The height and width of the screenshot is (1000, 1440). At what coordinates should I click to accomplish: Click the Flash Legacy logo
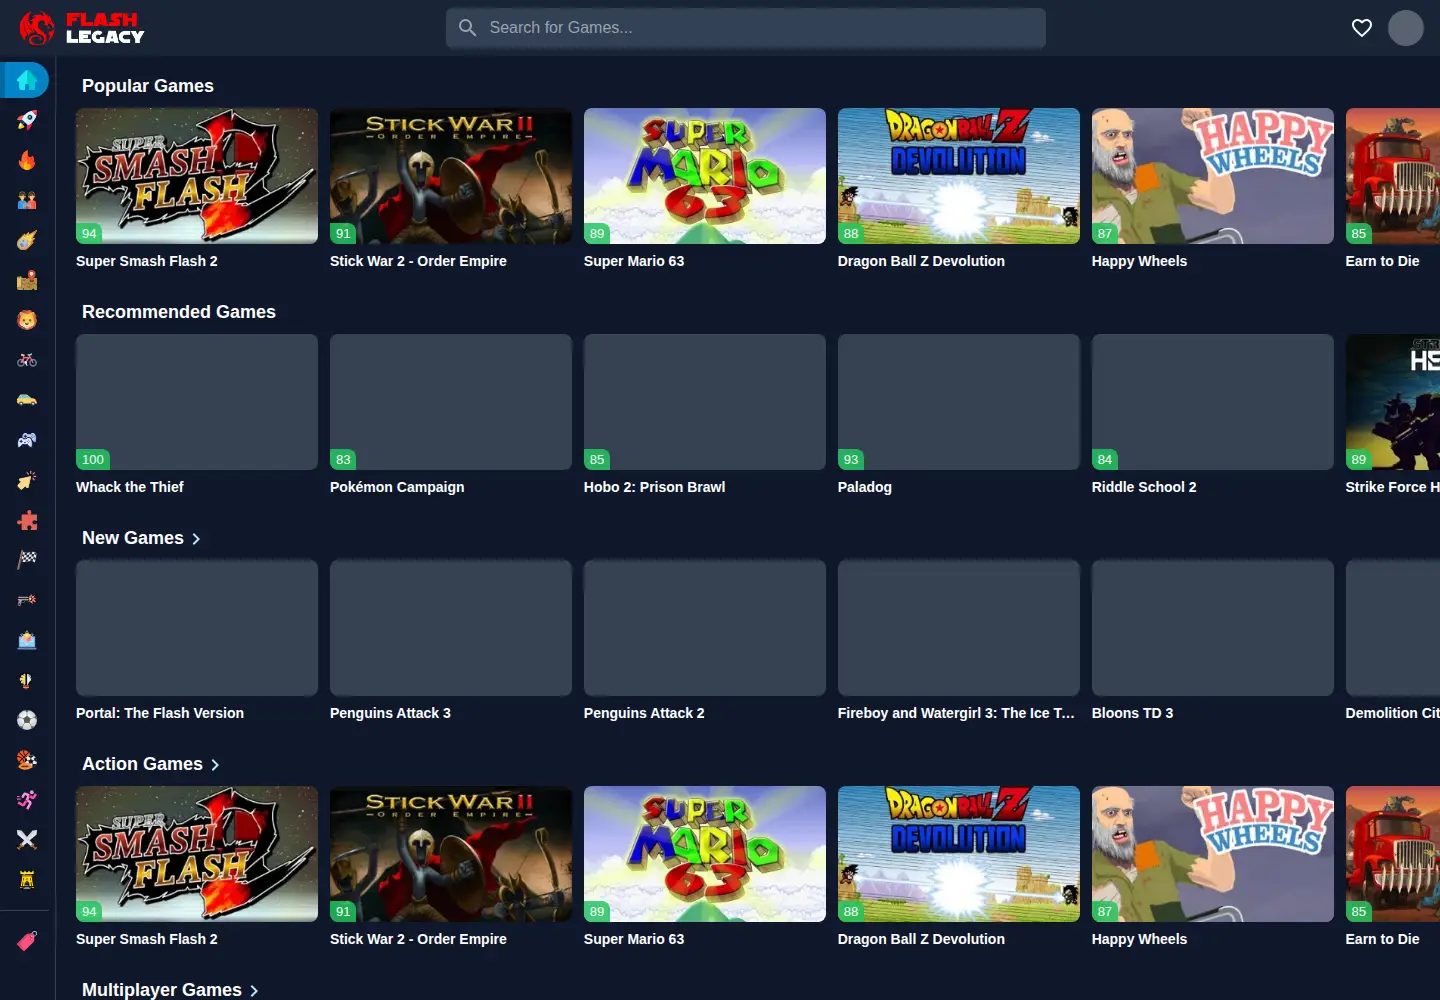click(82, 28)
